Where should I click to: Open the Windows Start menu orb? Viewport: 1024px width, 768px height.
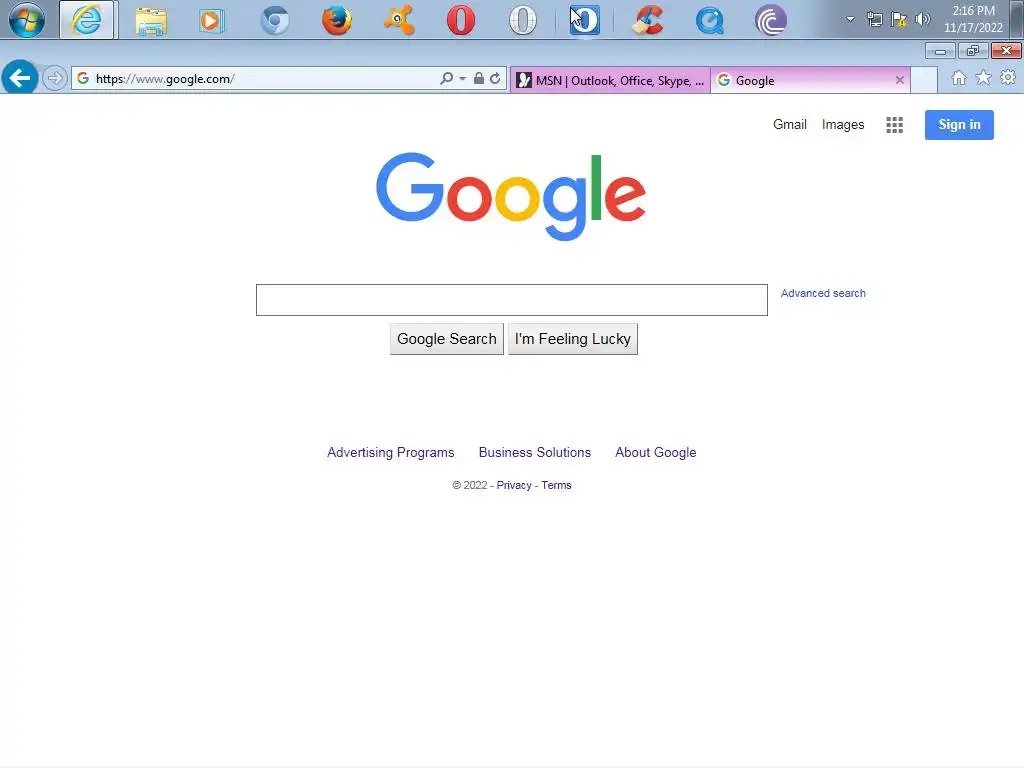pos(27,20)
